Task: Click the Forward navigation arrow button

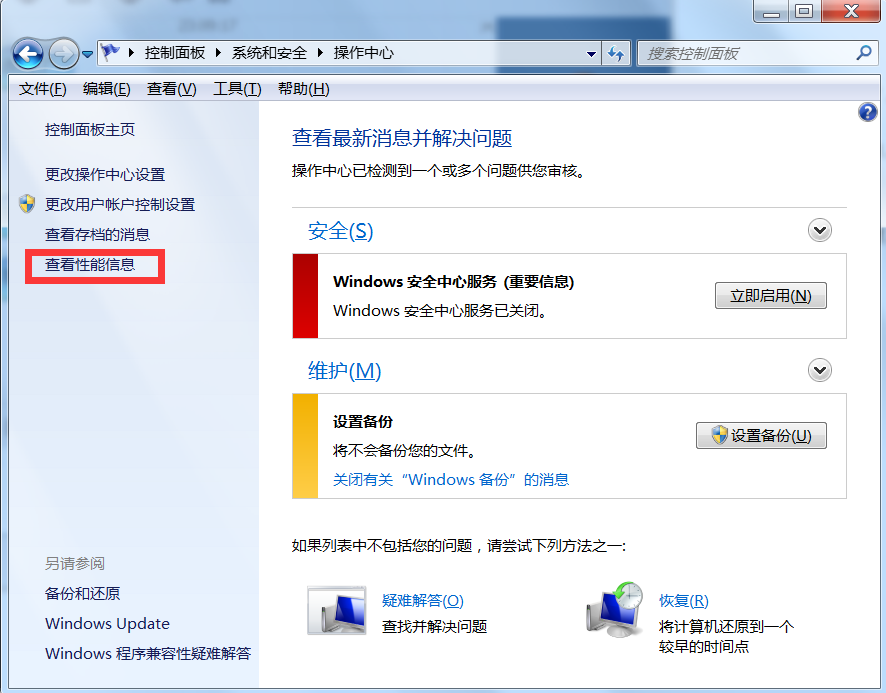Action: 63,54
